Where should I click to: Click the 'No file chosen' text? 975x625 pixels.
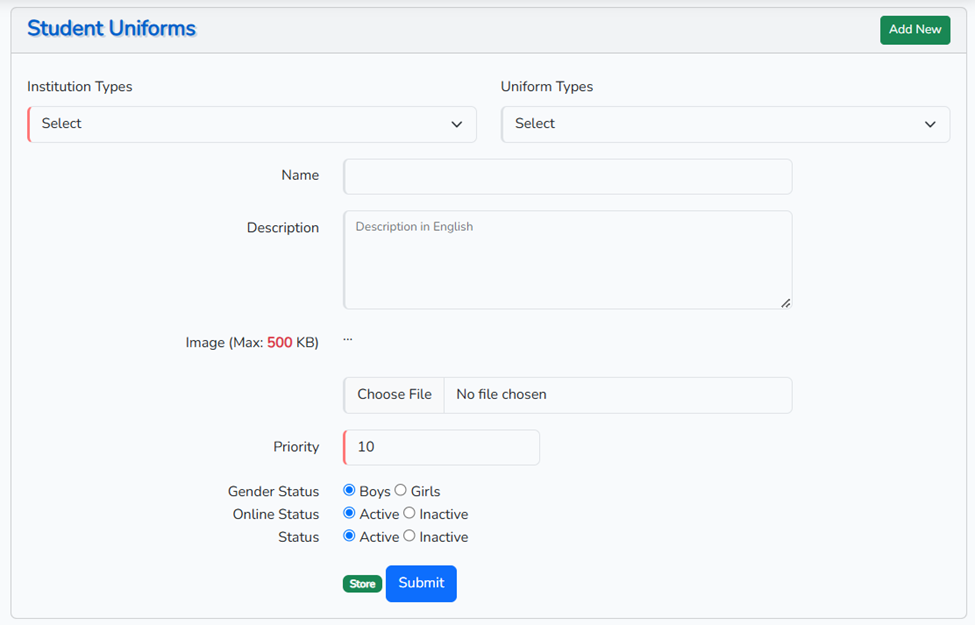pyautogui.click(x=501, y=395)
